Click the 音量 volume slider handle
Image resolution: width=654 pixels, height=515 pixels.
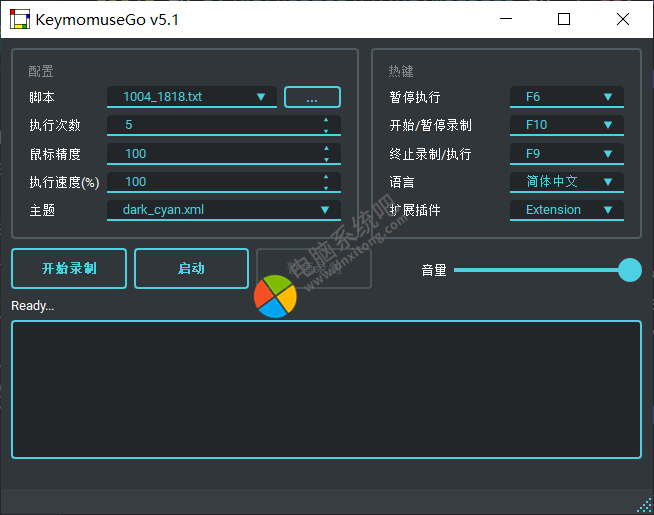[x=630, y=270]
